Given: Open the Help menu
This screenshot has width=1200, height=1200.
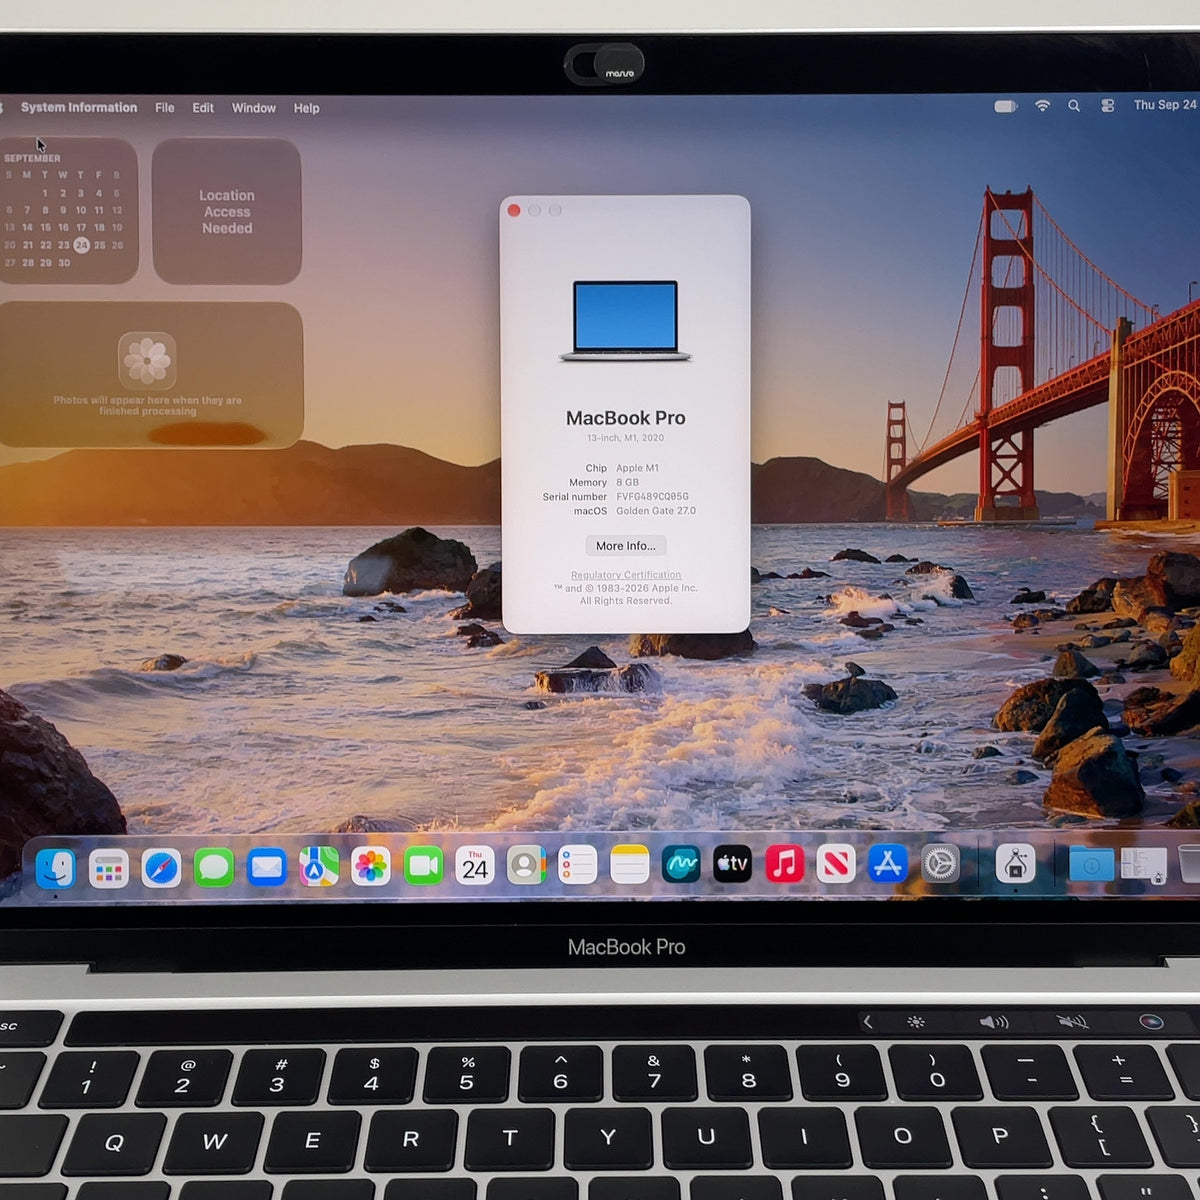Looking at the screenshot, I should click(306, 108).
